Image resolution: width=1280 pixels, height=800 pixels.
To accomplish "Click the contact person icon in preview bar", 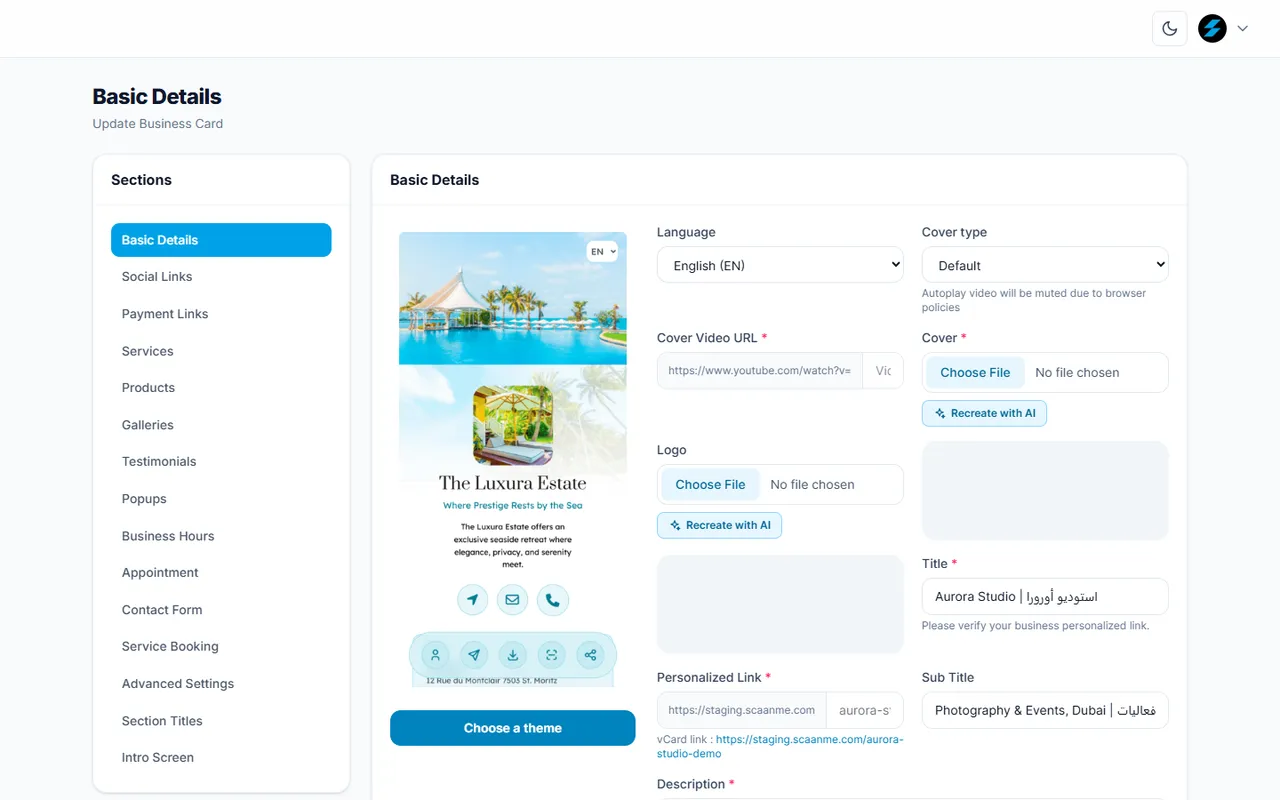I will 435,655.
